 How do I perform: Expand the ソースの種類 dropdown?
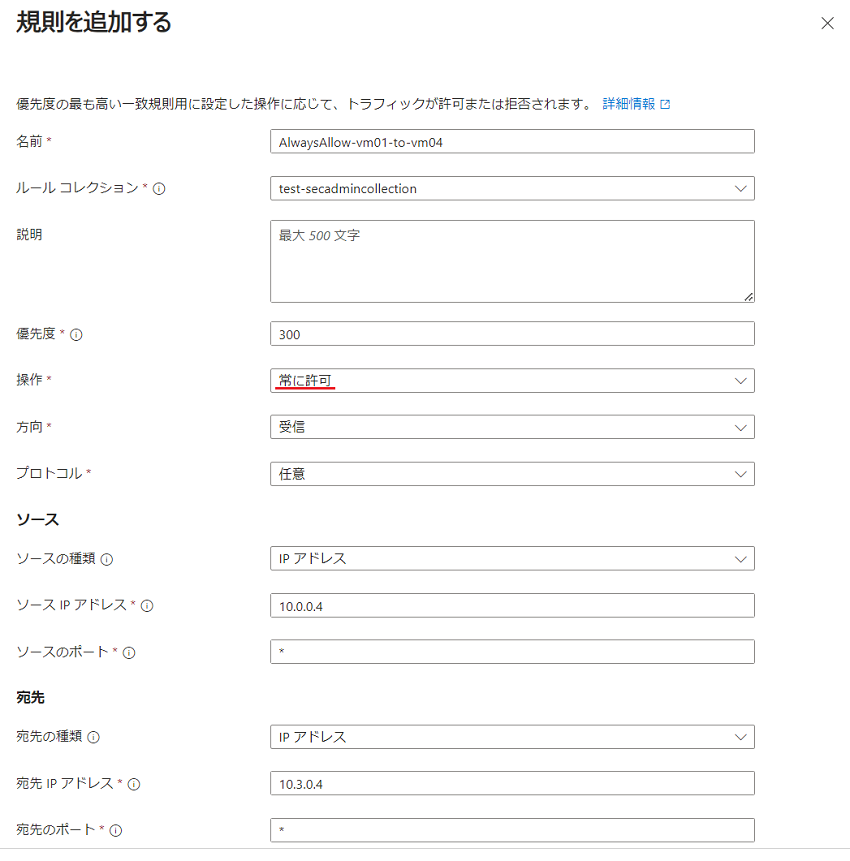pyautogui.click(x=512, y=558)
